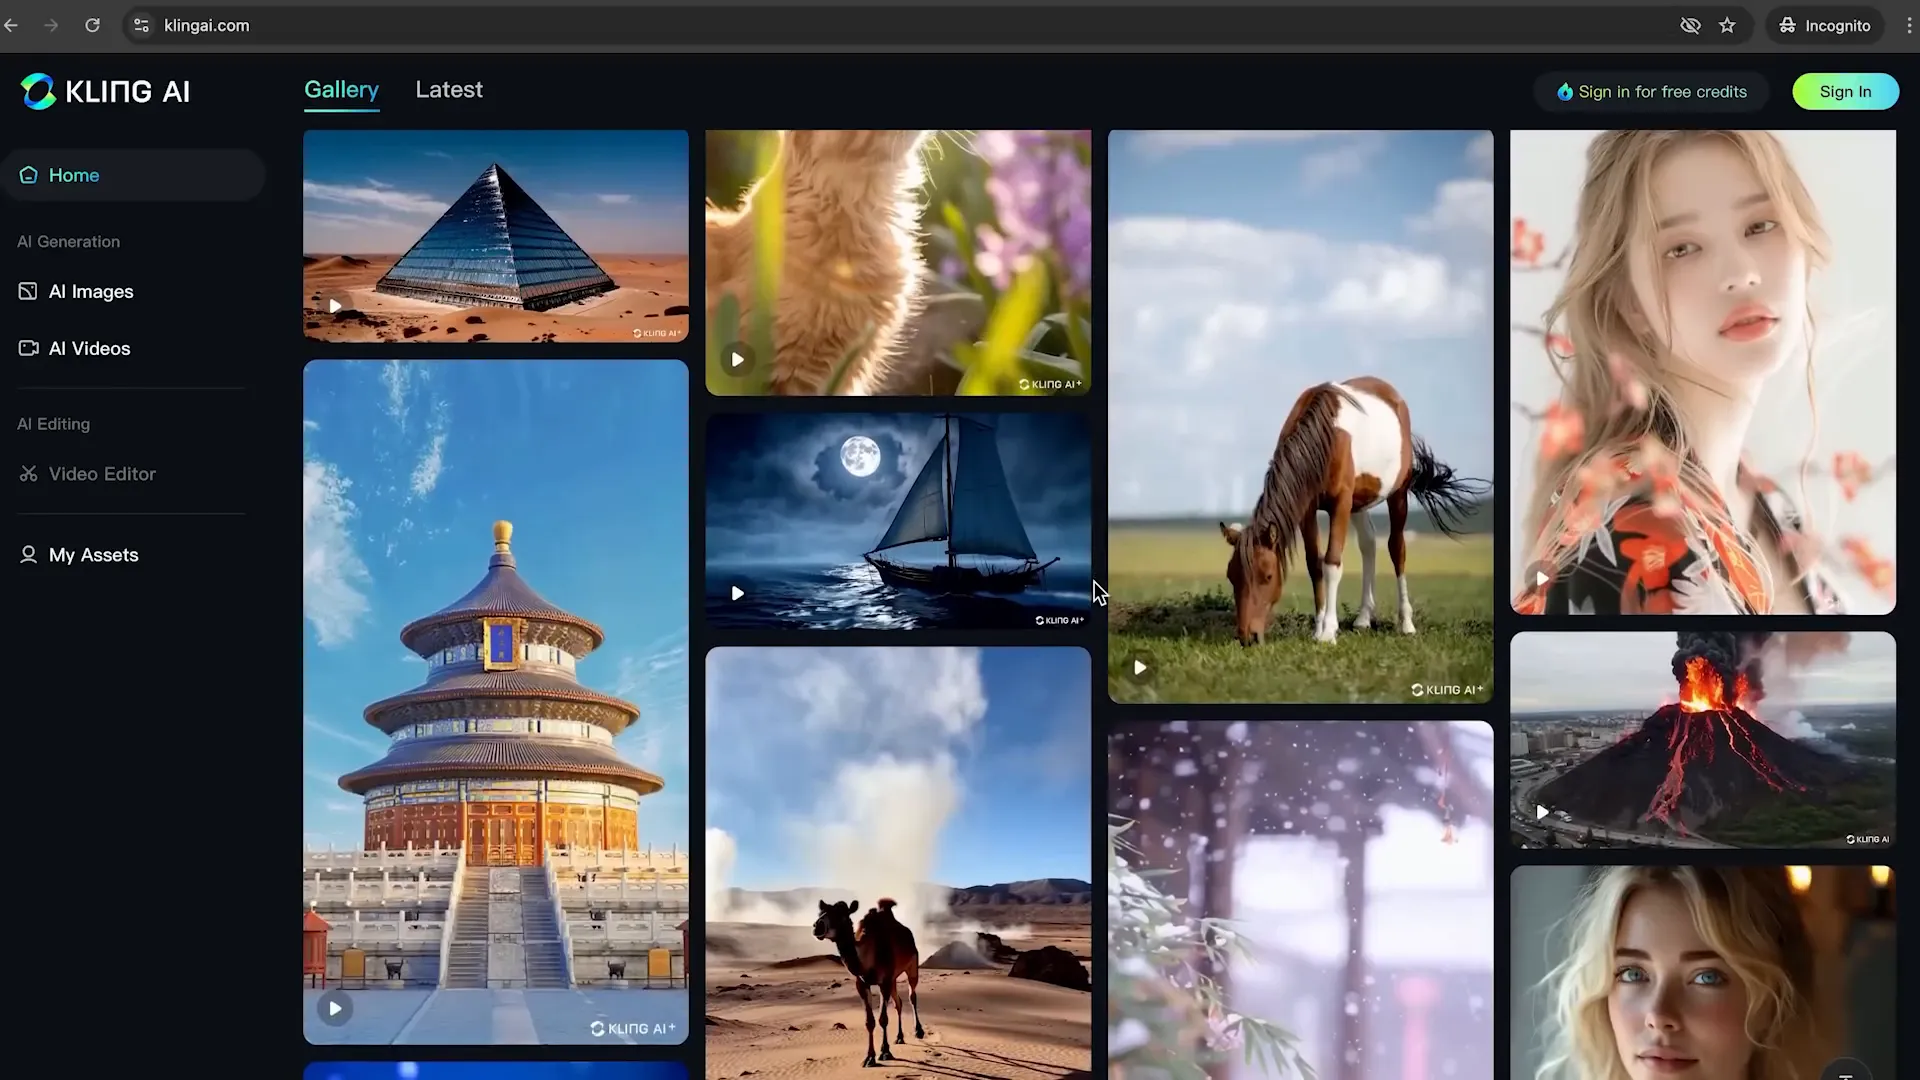Click Sign in for free credits
This screenshot has height=1080, width=1920.
1650,91
